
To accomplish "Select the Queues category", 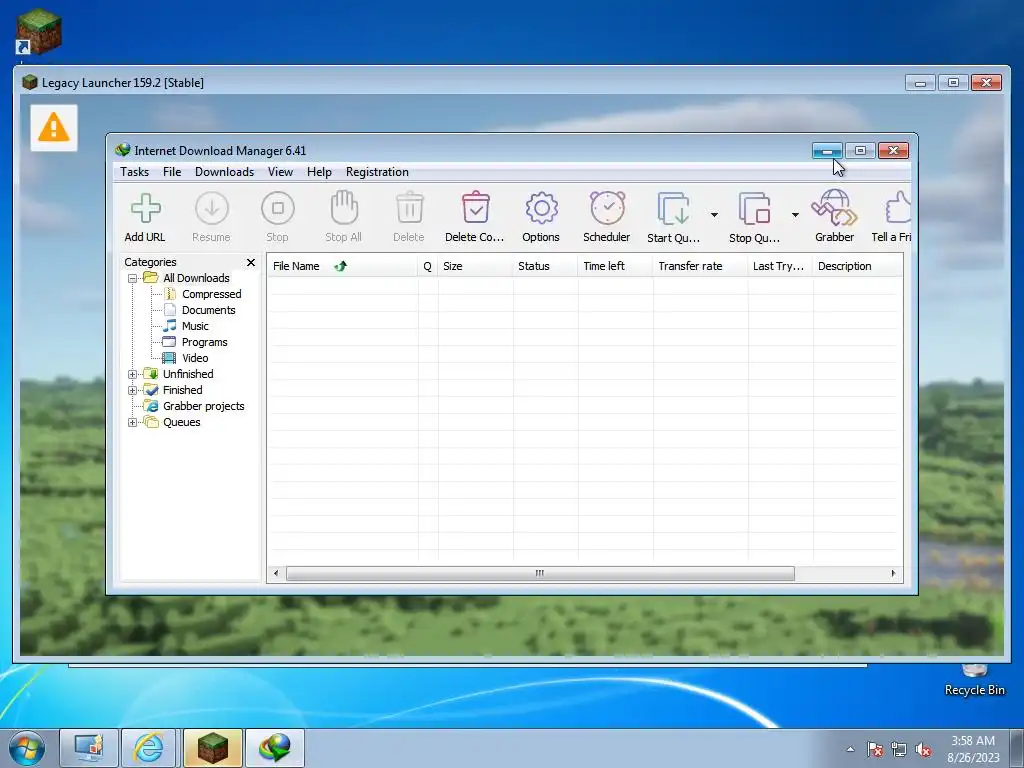I will (182, 422).
